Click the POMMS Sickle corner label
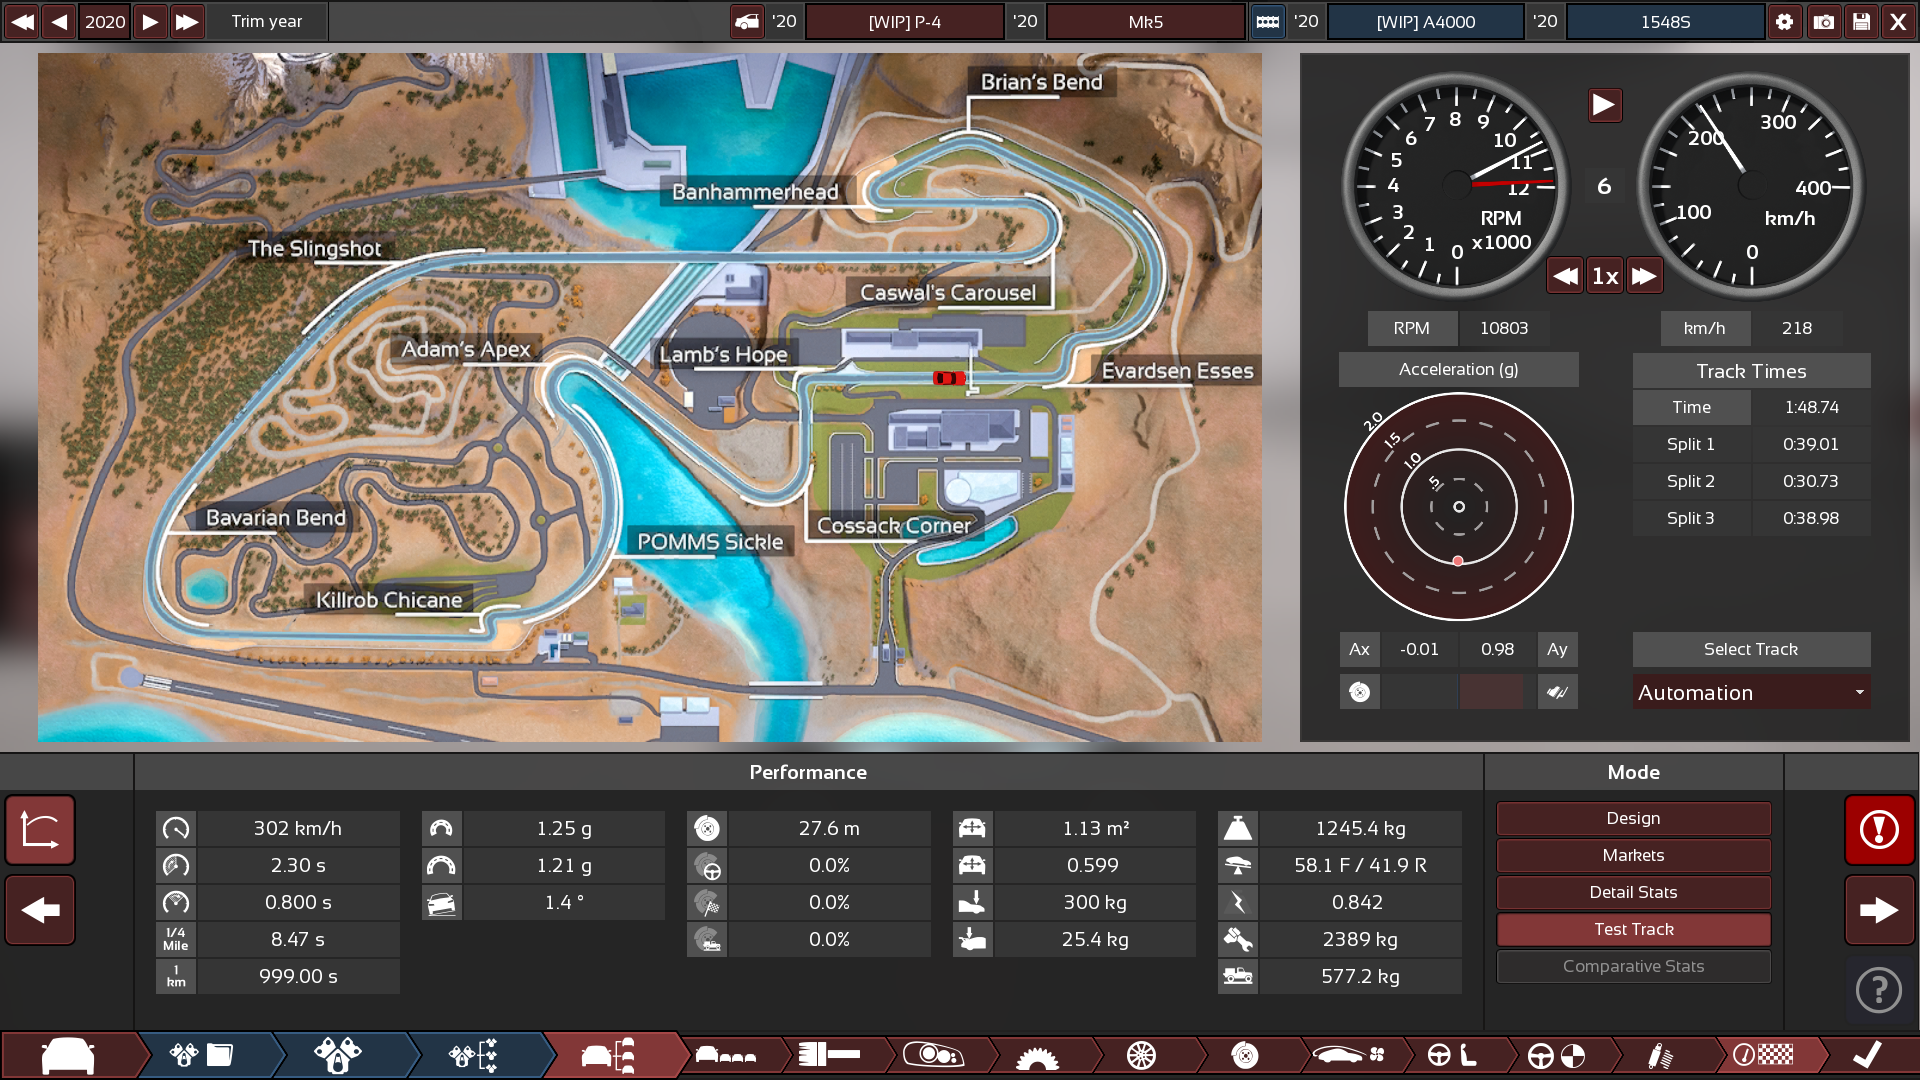Image resolution: width=1920 pixels, height=1080 pixels. pos(710,542)
